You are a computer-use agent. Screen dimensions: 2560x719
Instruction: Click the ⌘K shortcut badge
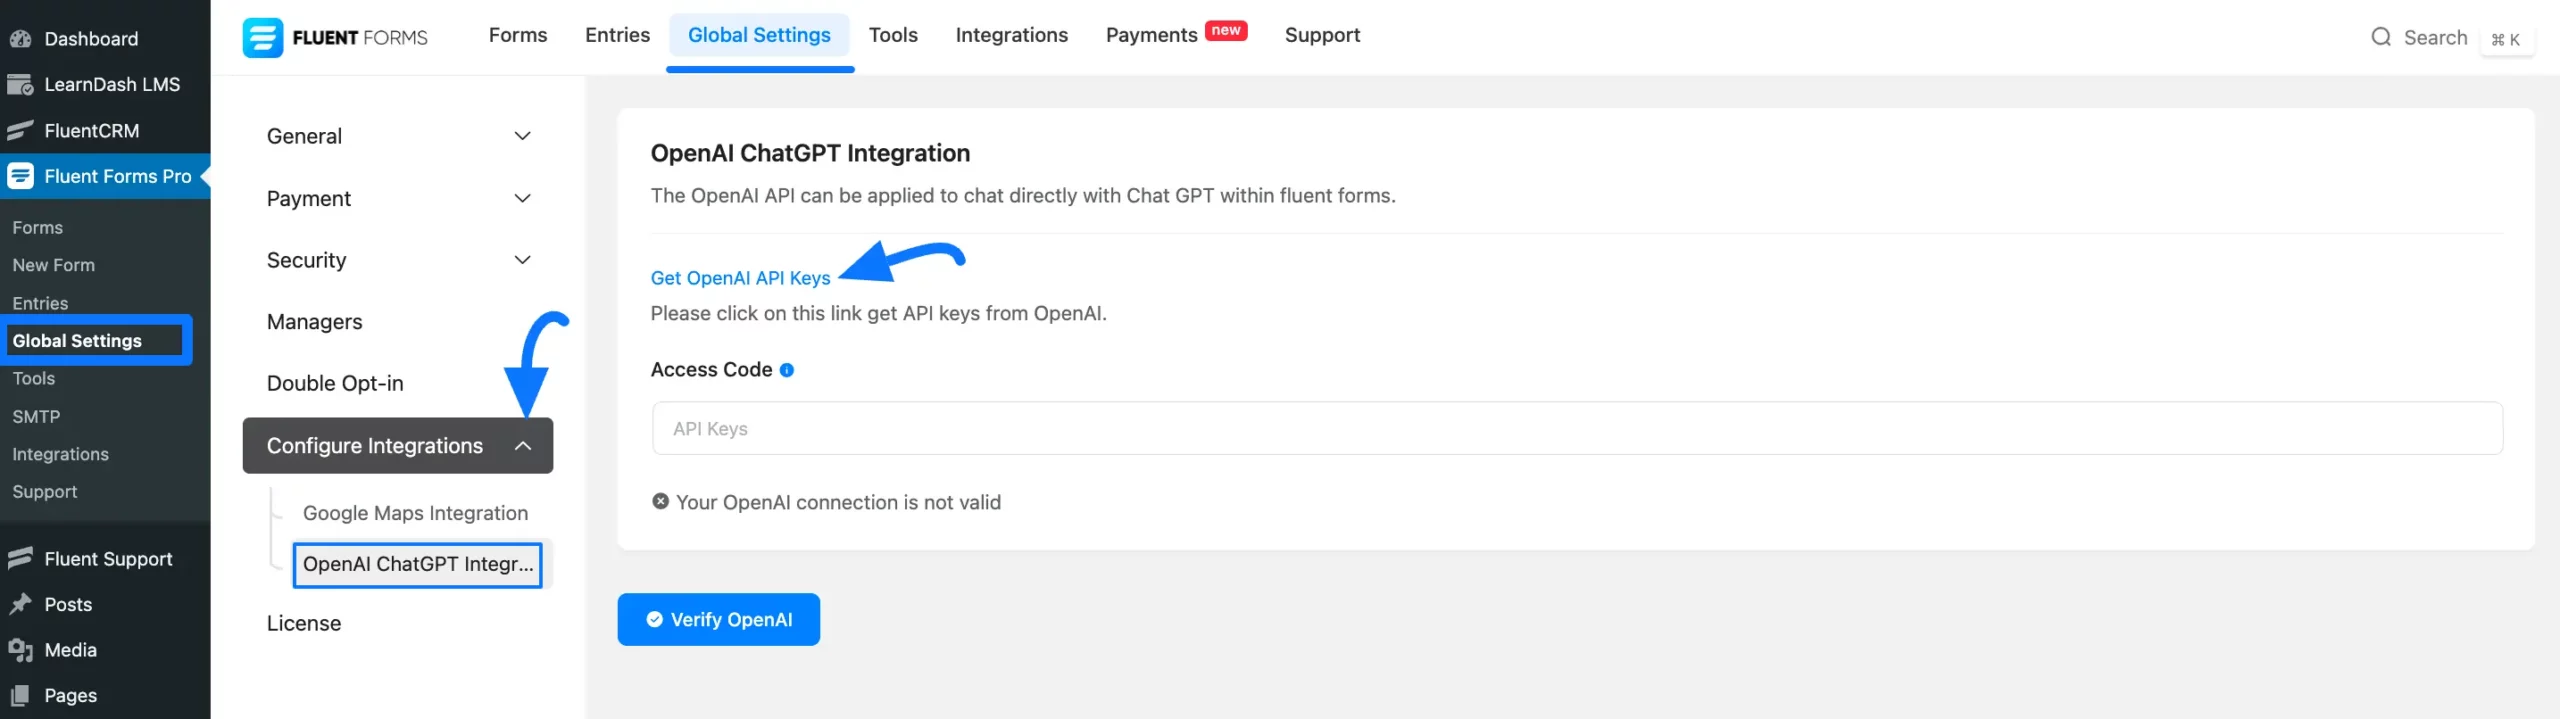point(2506,39)
